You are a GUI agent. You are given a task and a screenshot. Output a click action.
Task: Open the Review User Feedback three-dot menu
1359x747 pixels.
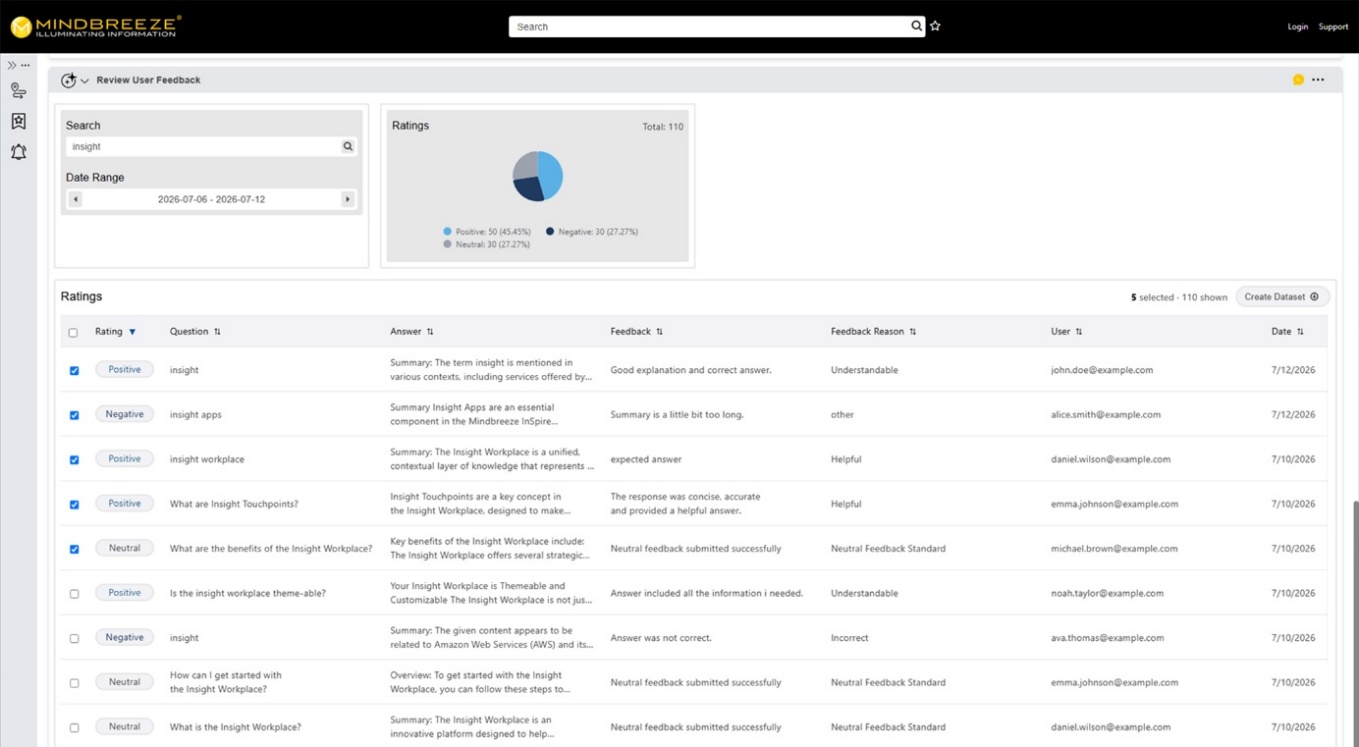[1318, 80]
